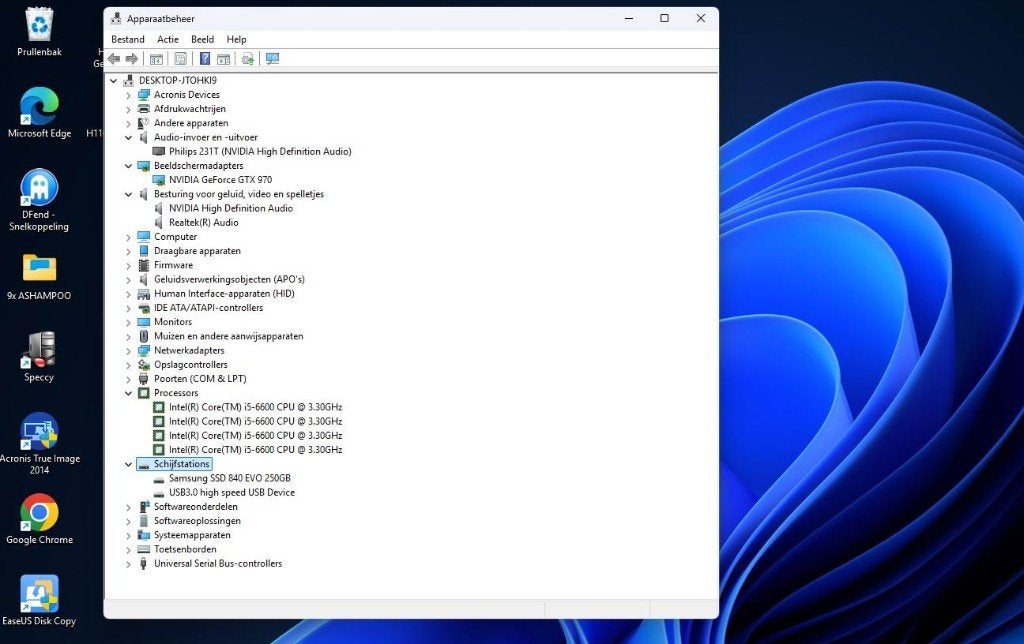Screen dimensions: 1024x644
Task: Click the Apparaatbeheer title bar icon
Action: [x=116, y=18]
